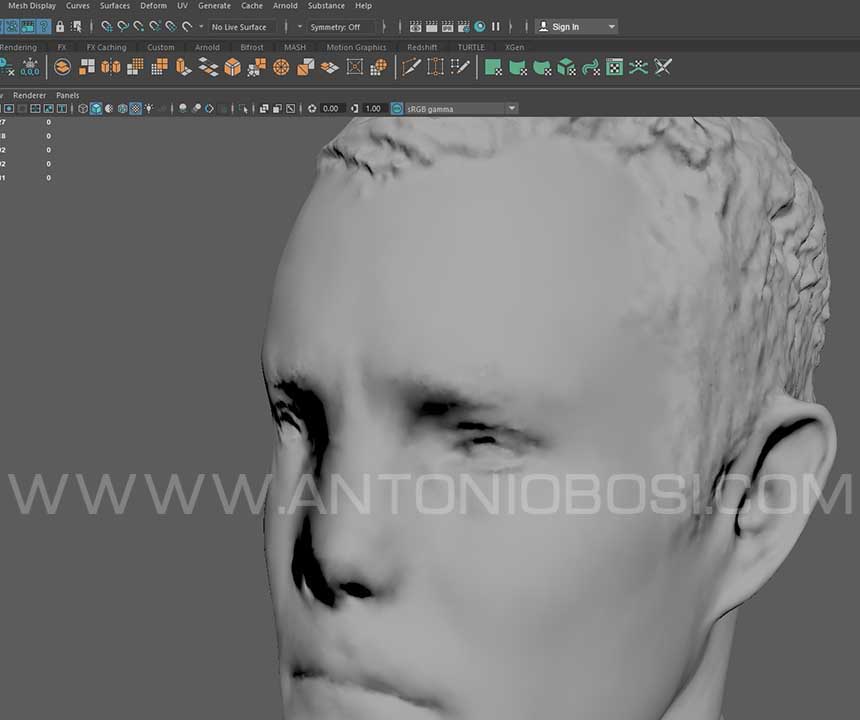Open the Arnold menu in menu bar
860x720 pixels.
pos(285,5)
